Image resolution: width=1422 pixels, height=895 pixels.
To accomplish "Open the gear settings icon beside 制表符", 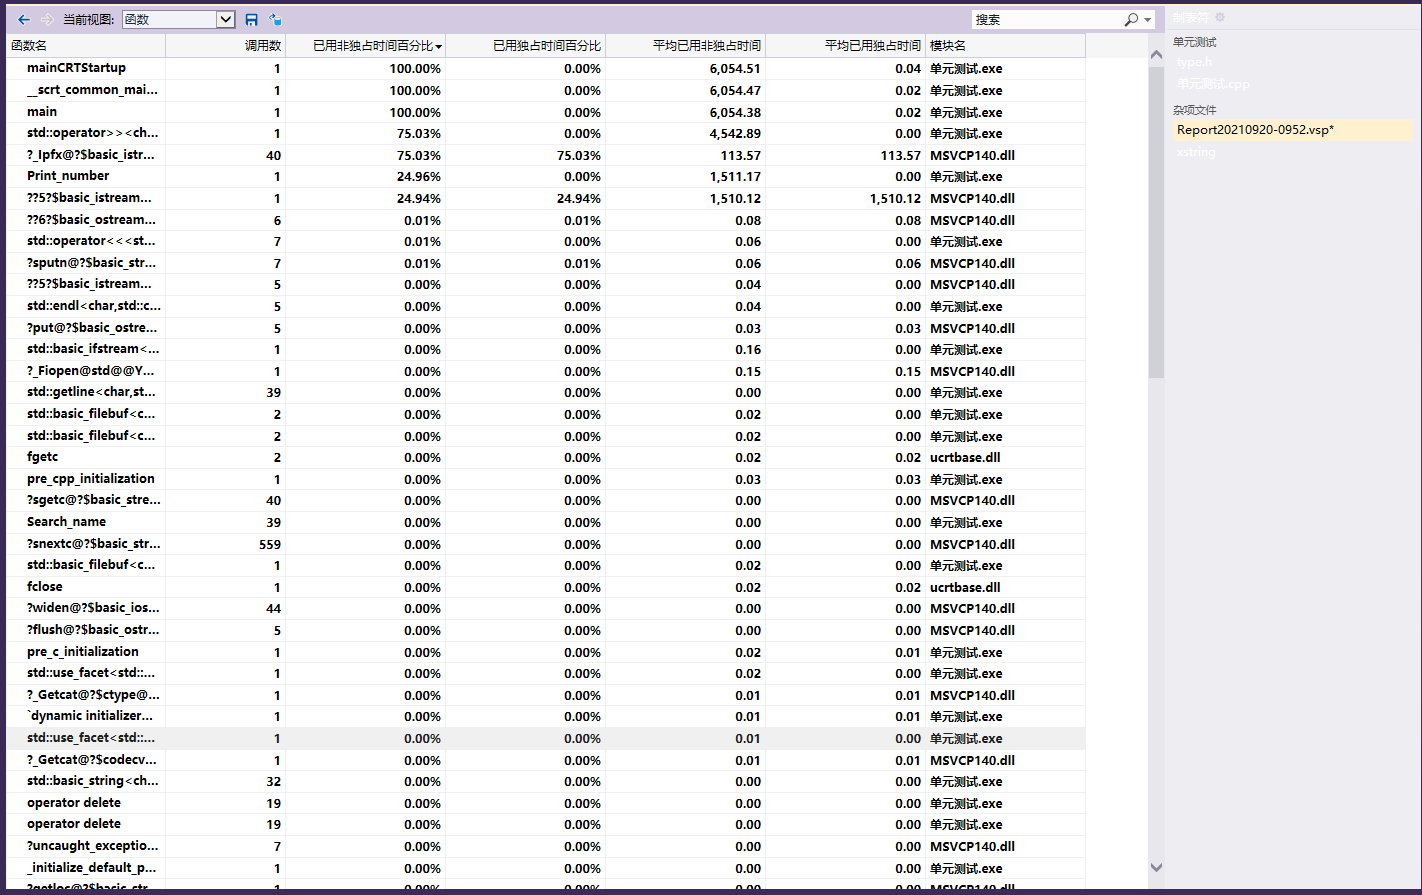I will pyautogui.click(x=1220, y=17).
